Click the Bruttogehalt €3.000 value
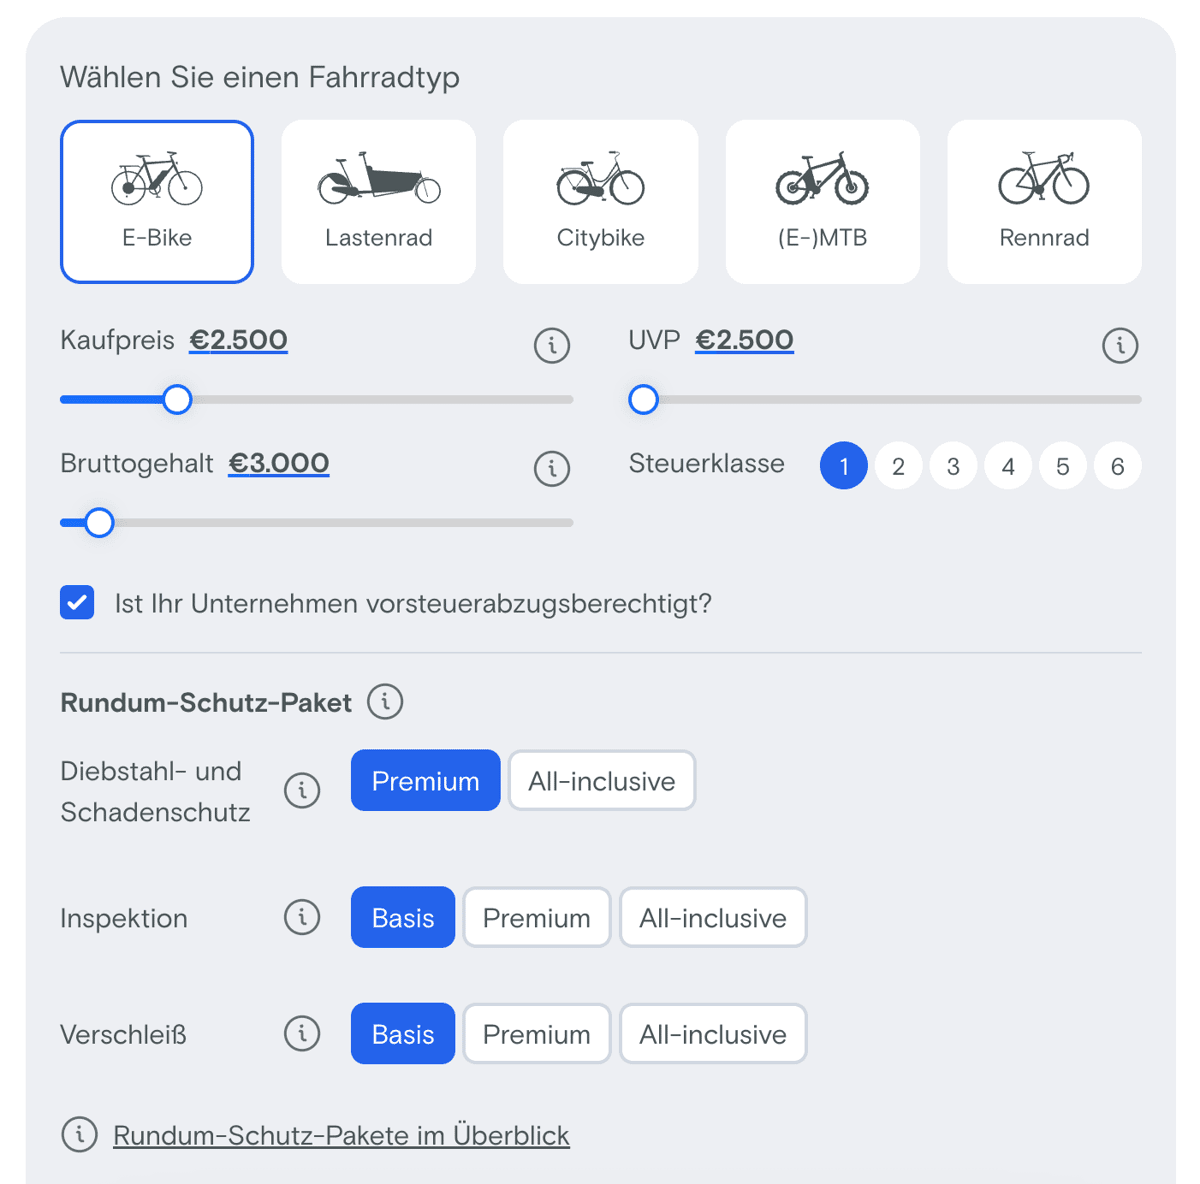 [279, 463]
